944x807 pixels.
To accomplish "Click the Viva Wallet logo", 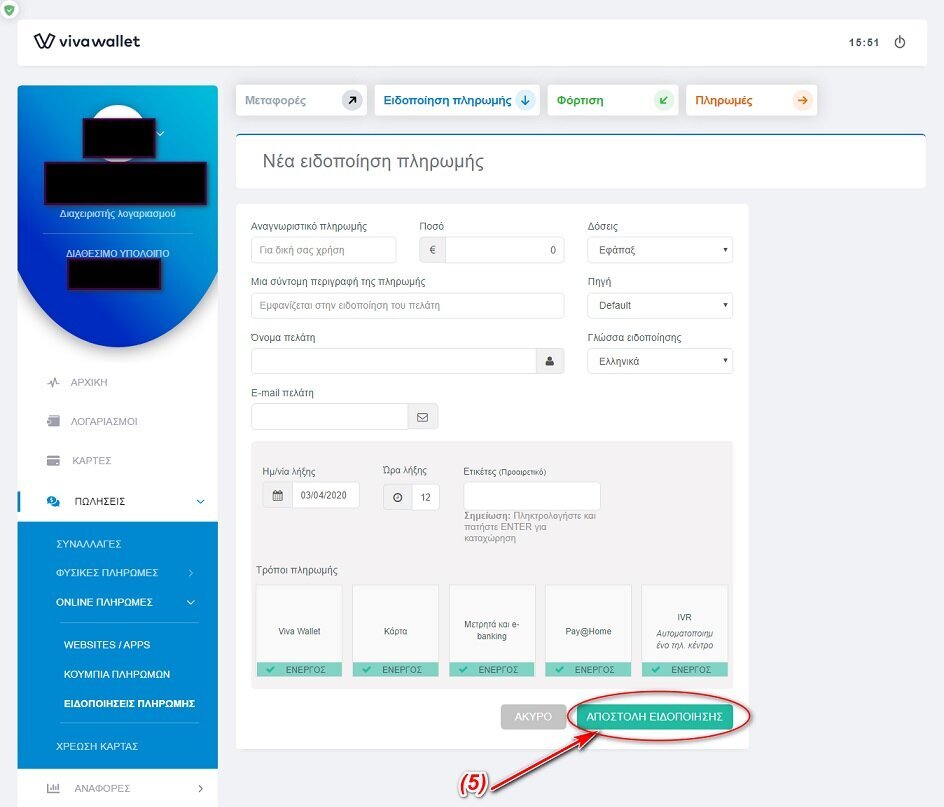I will click(x=87, y=41).
